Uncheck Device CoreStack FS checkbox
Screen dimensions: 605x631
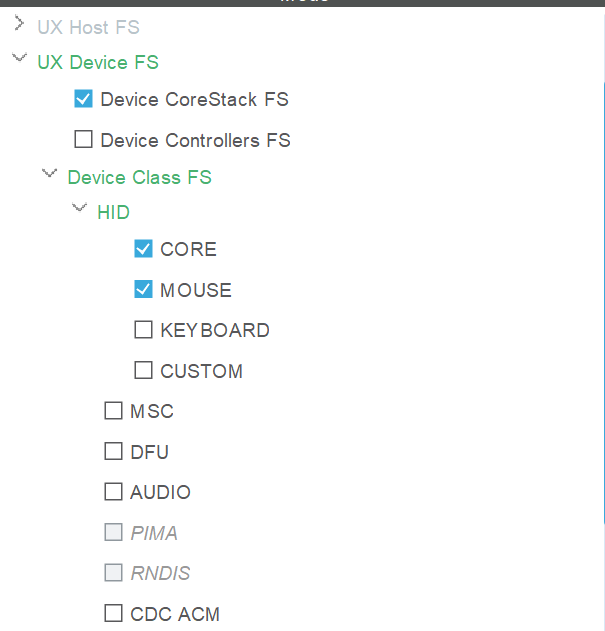83,99
